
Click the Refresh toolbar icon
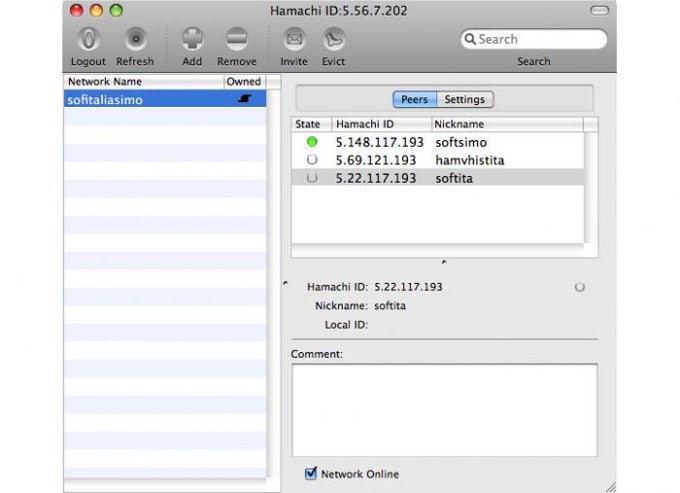pos(135,39)
